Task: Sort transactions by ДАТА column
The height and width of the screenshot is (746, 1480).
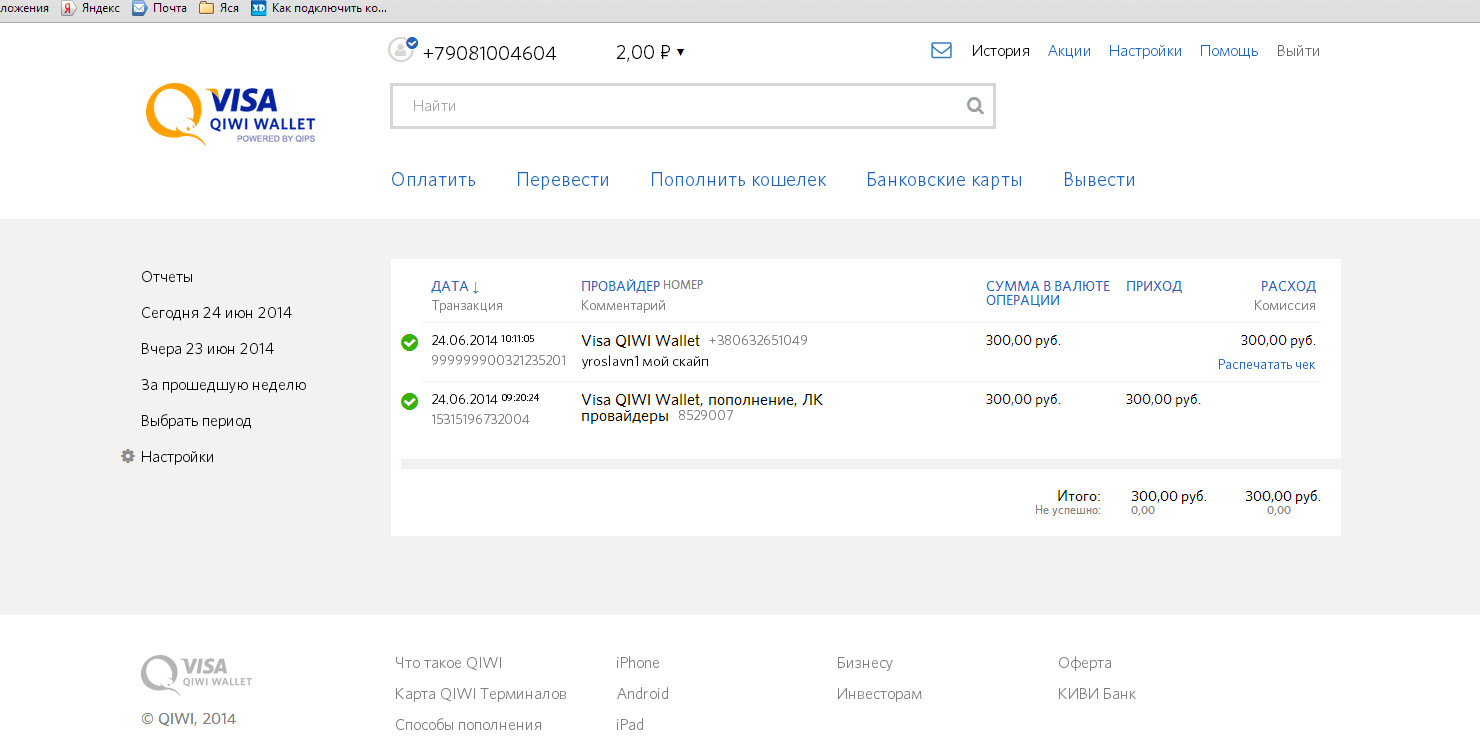Action: point(455,286)
